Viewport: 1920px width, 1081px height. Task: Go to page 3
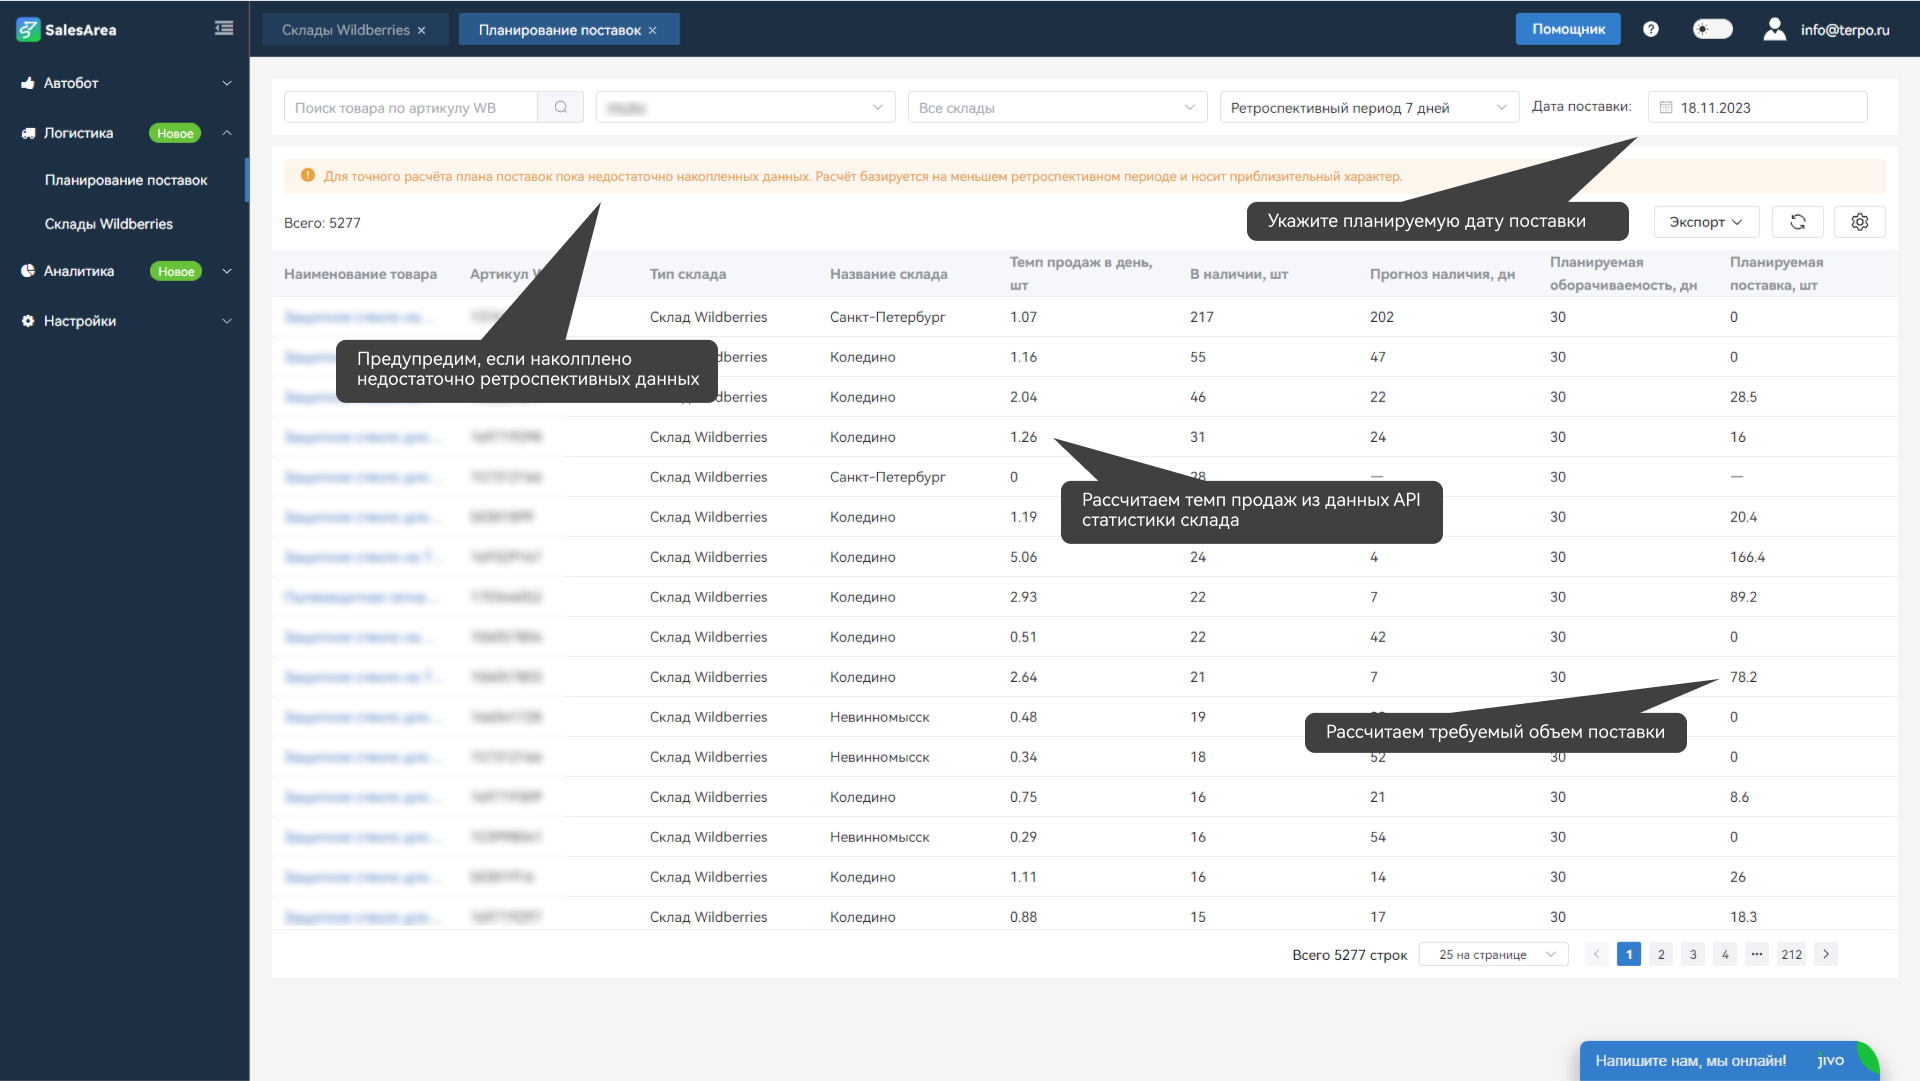coord(1693,954)
